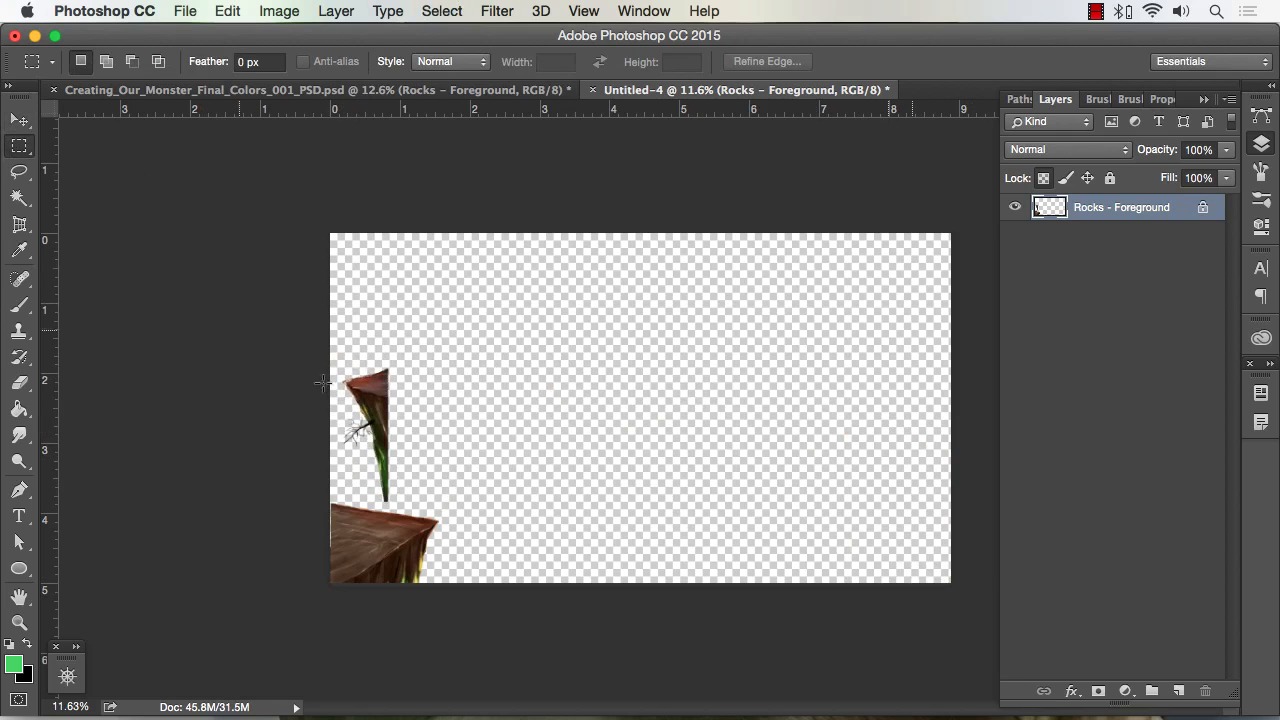The height and width of the screenshot is (720, 1280).
Task: Choose Intersect with selection mode
Action: coord(158,61)
